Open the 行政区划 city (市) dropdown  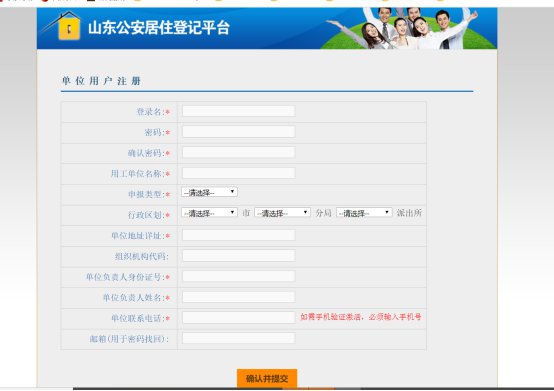210,213
